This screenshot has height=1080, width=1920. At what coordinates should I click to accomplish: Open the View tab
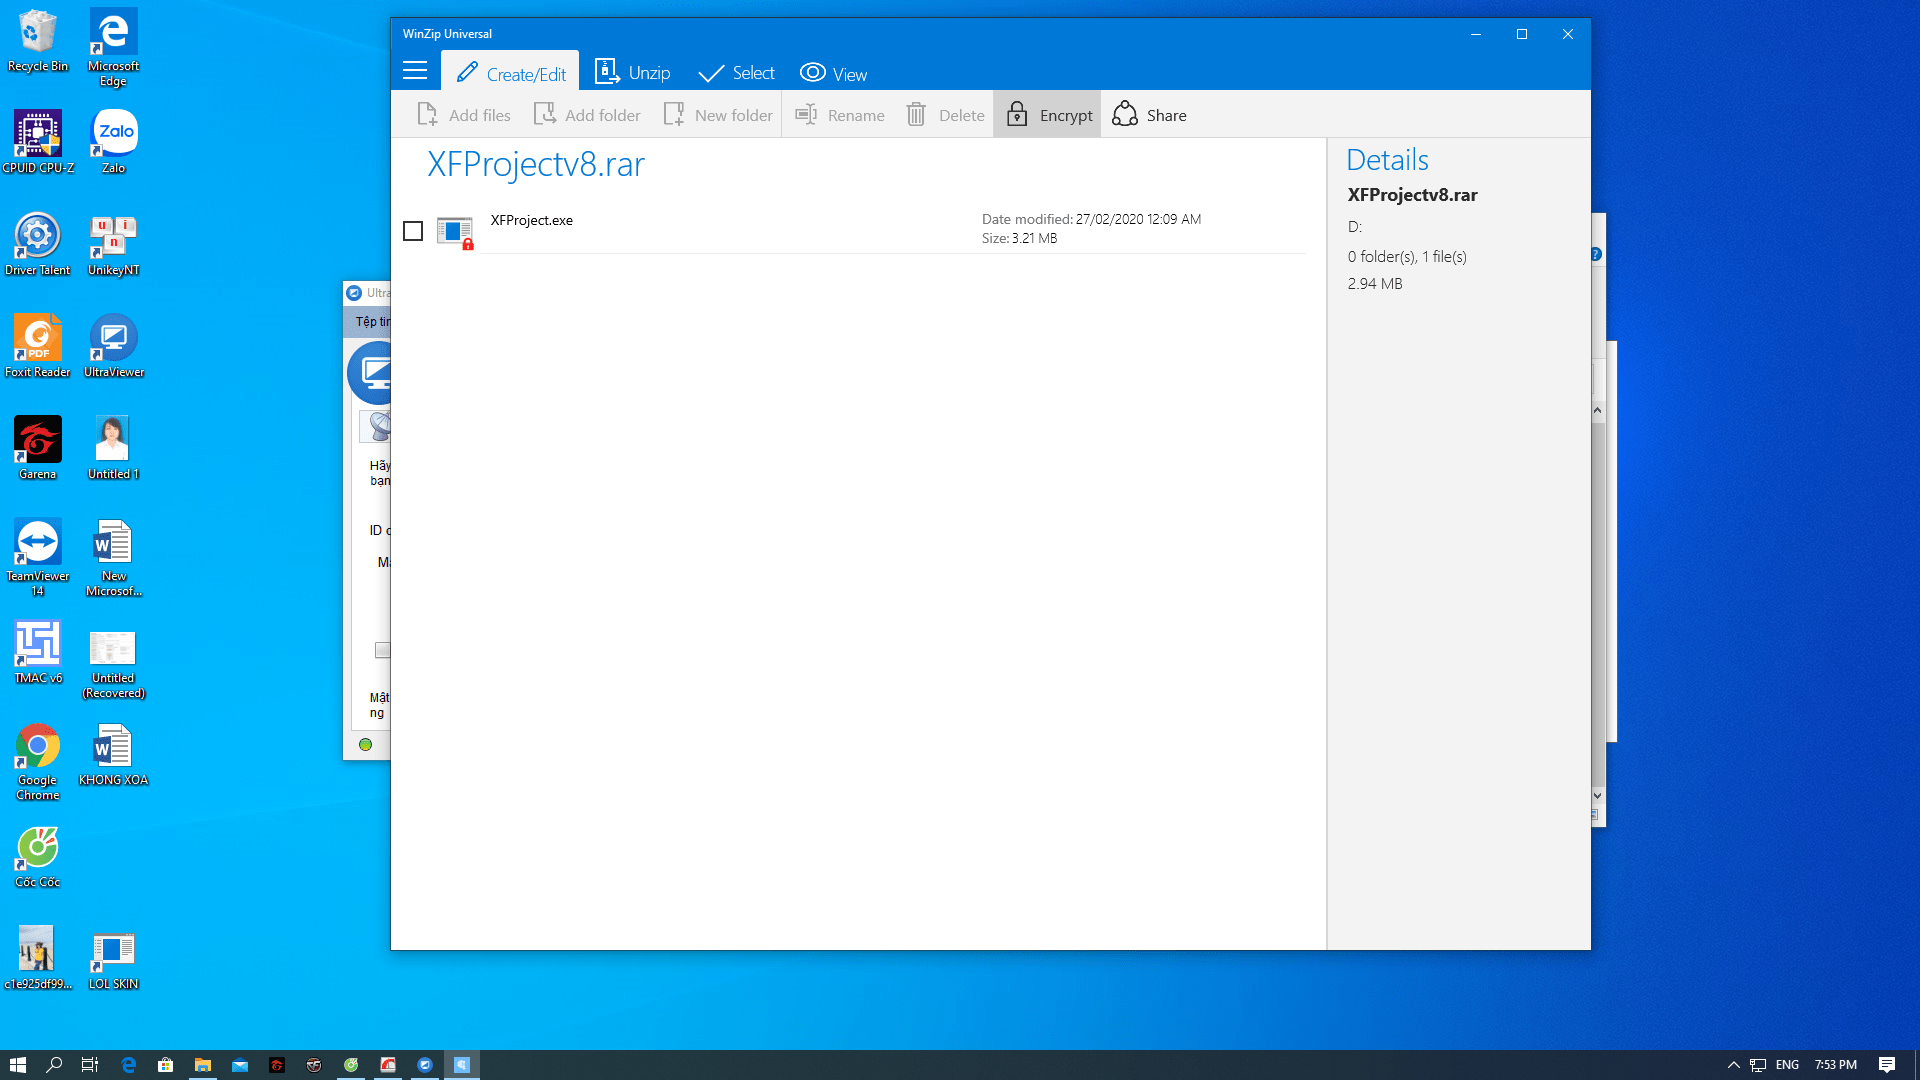point(833,73)
